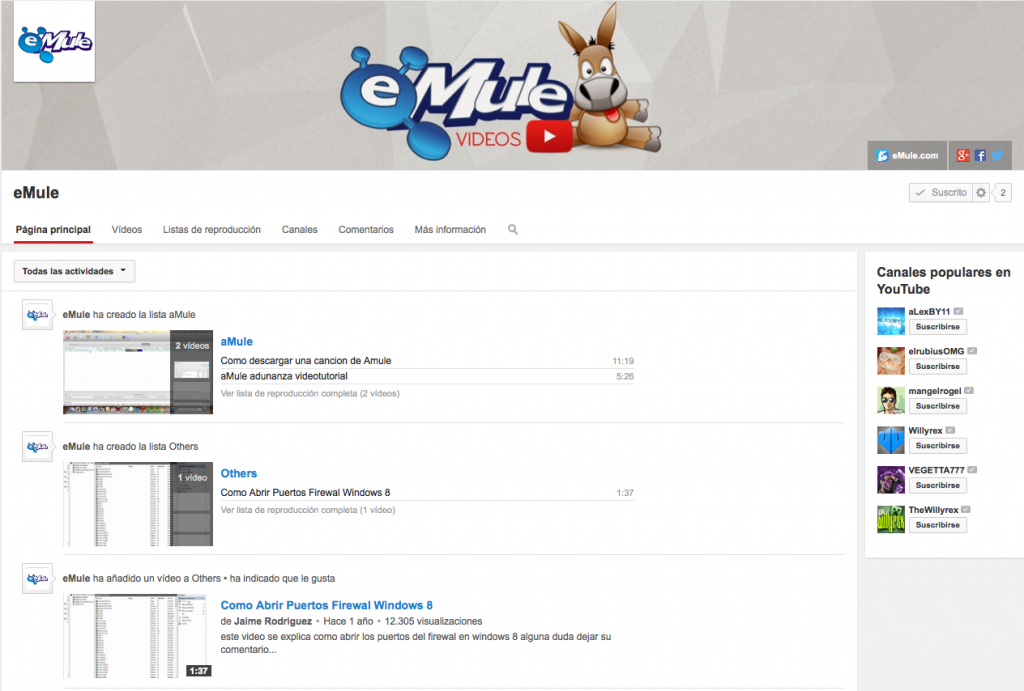The height and width of the screenshot is (691, 1024).
Task: Go to the Canales tab
Action: tap(300, 230)
